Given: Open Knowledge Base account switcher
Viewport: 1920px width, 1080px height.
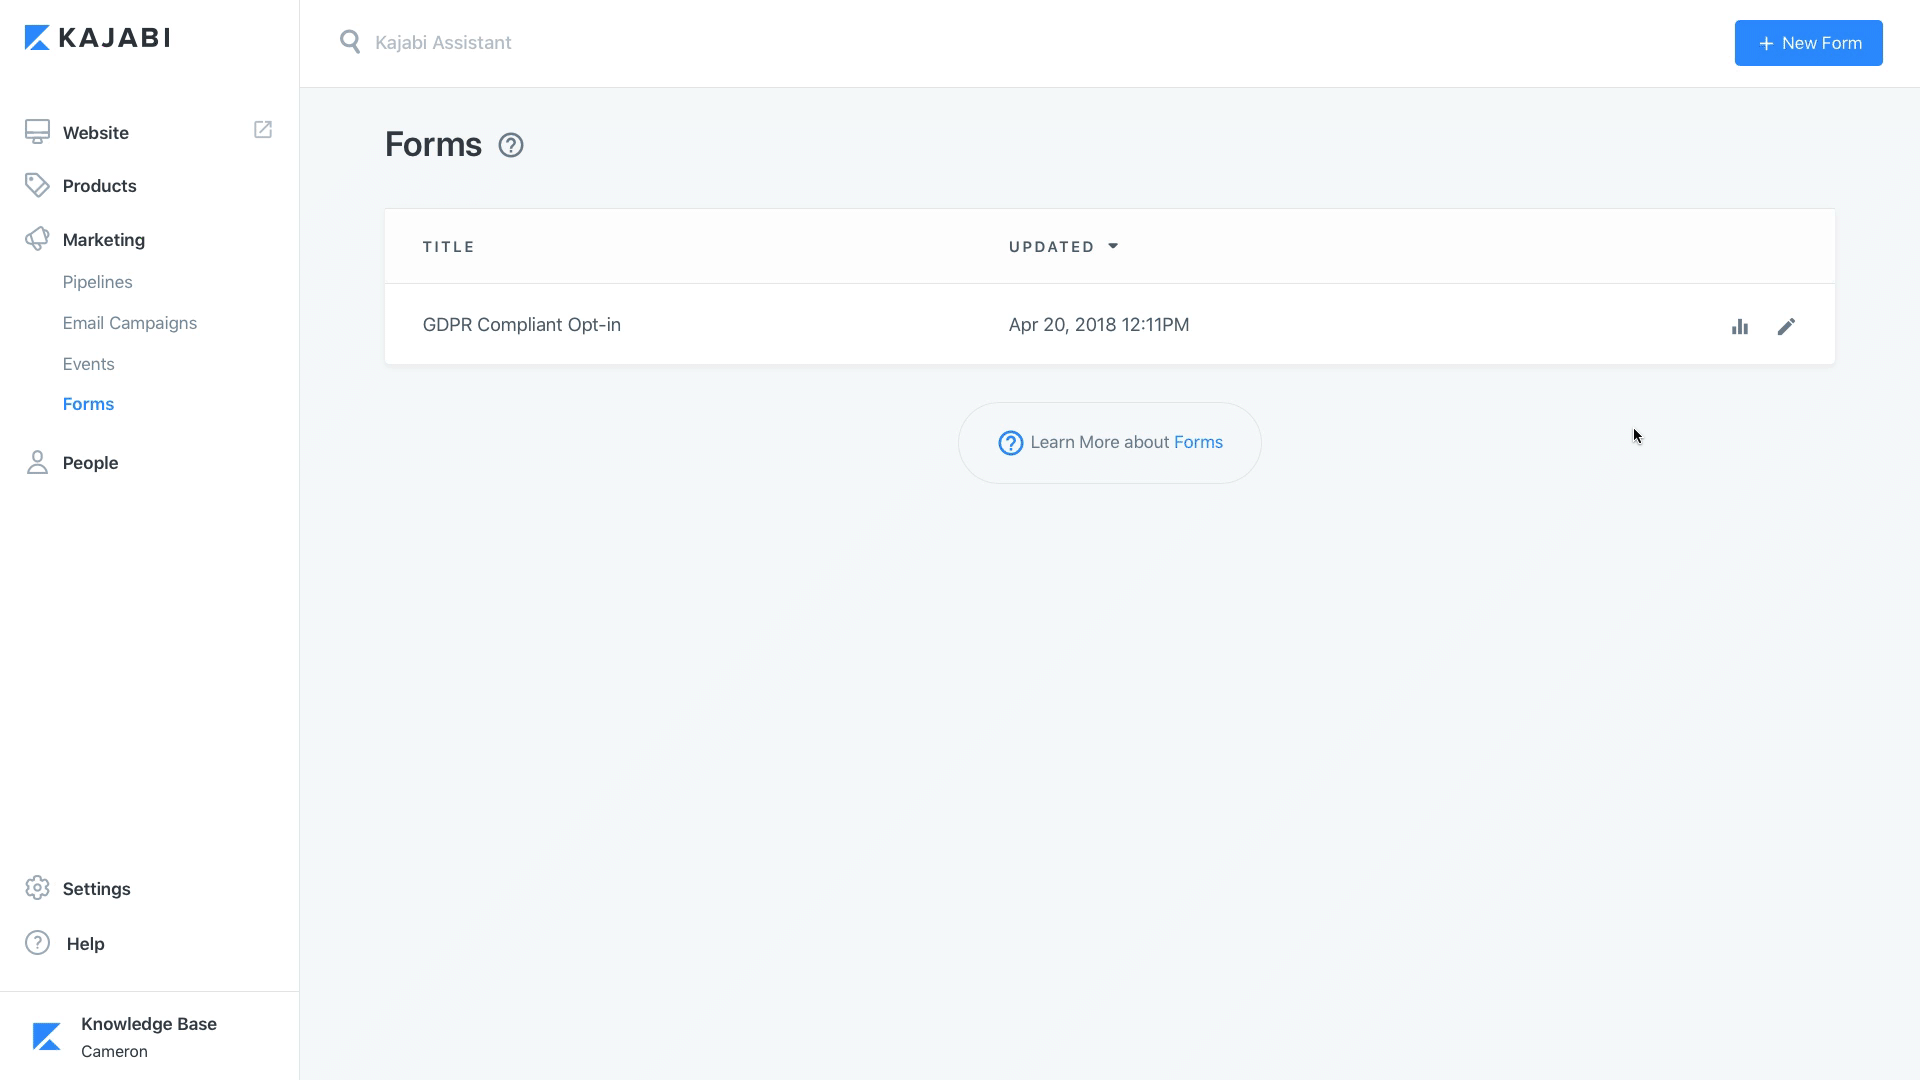Looking at the screenshot, I should click(148, 1036).
